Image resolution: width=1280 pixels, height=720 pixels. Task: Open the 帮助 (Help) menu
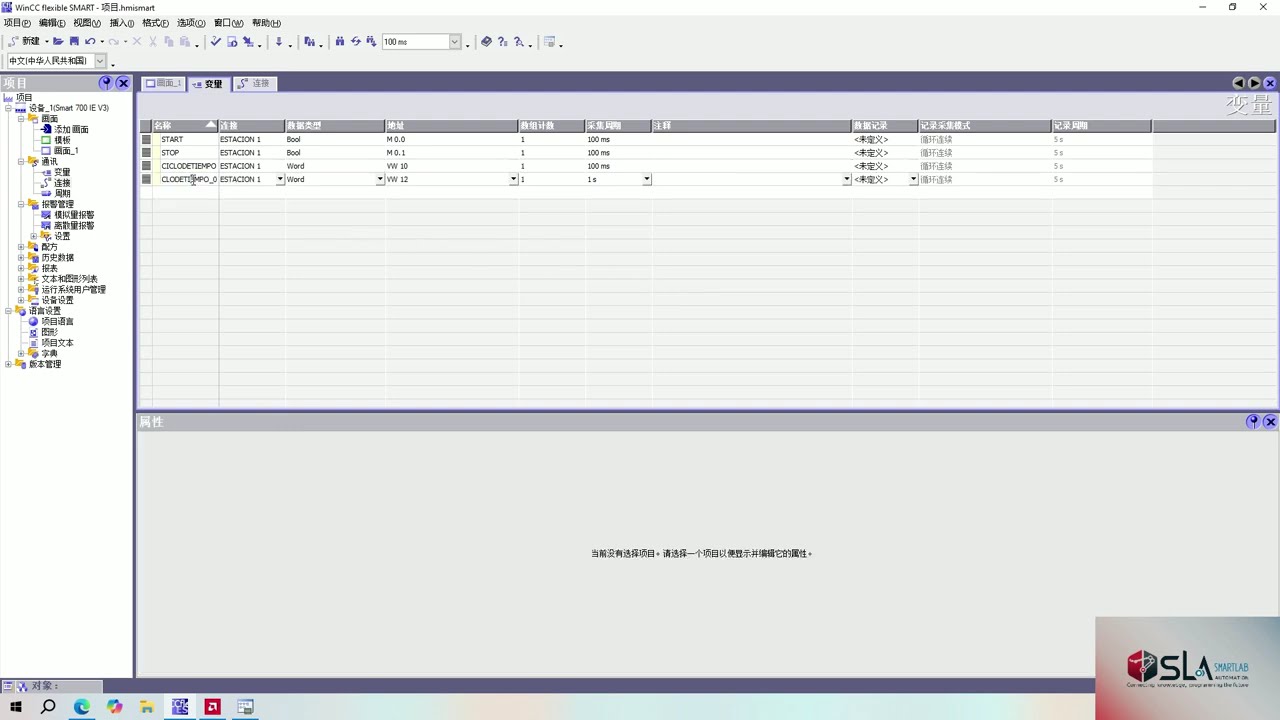pos(266,23)
